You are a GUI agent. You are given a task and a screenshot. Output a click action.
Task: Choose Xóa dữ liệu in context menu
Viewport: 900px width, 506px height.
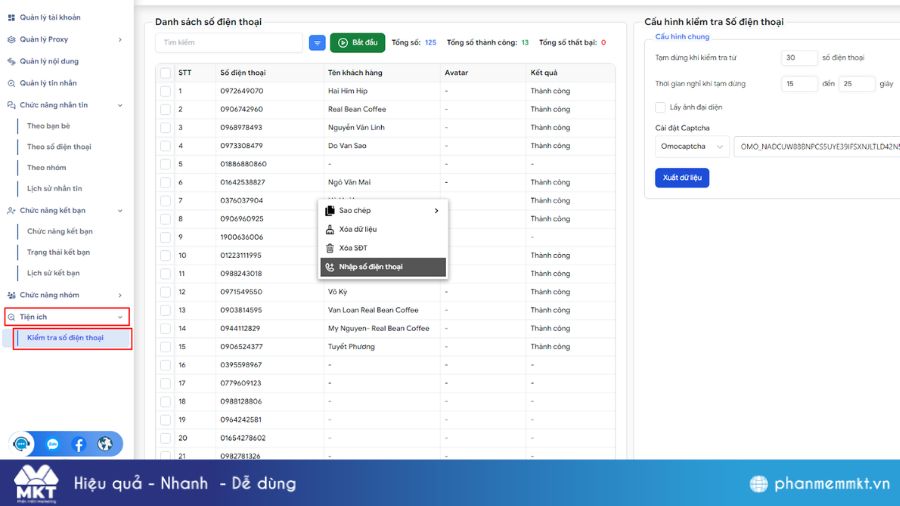click(x=383, y=229)
